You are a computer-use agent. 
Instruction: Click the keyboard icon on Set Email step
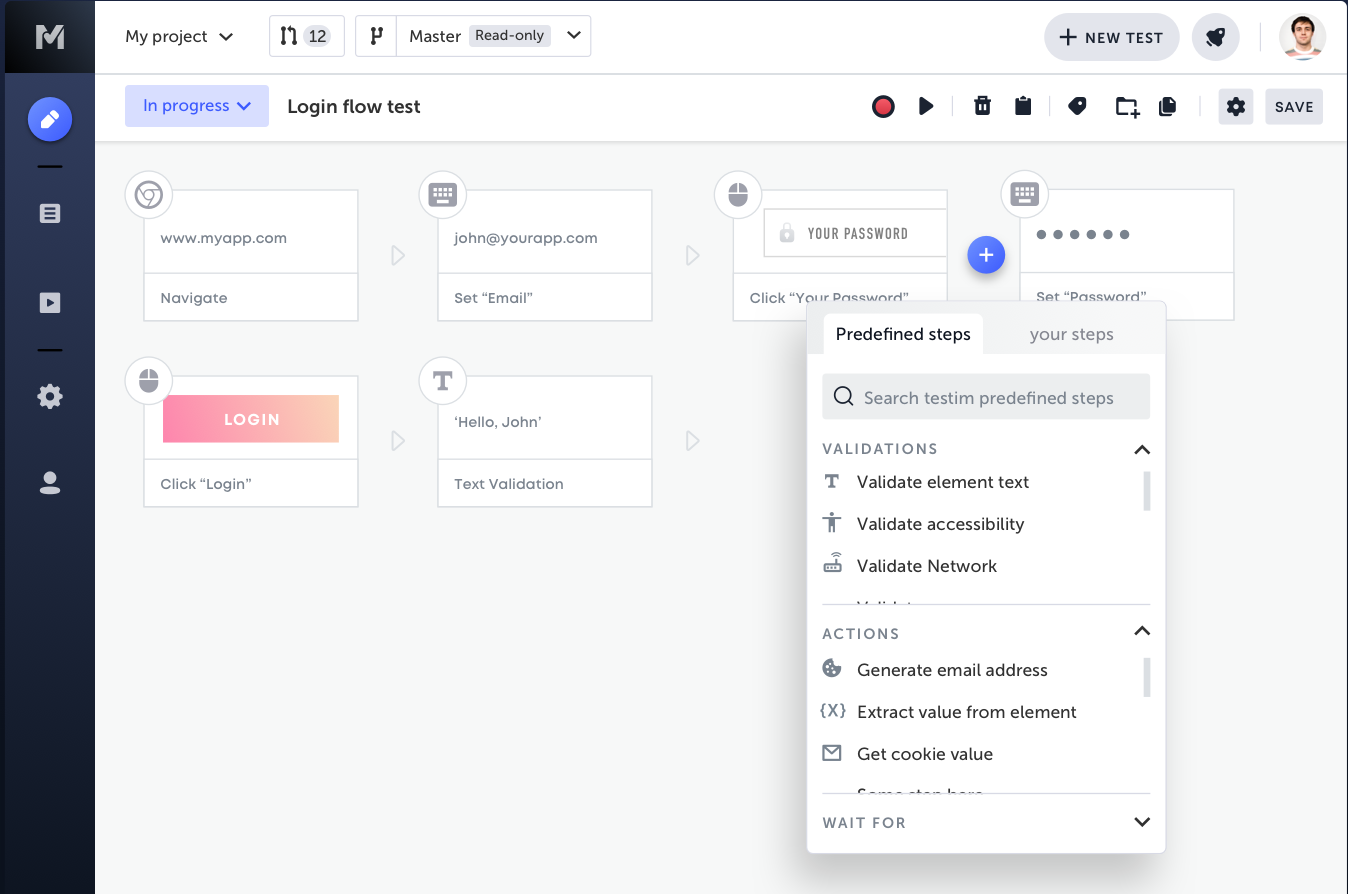click(x=442, y=194)
